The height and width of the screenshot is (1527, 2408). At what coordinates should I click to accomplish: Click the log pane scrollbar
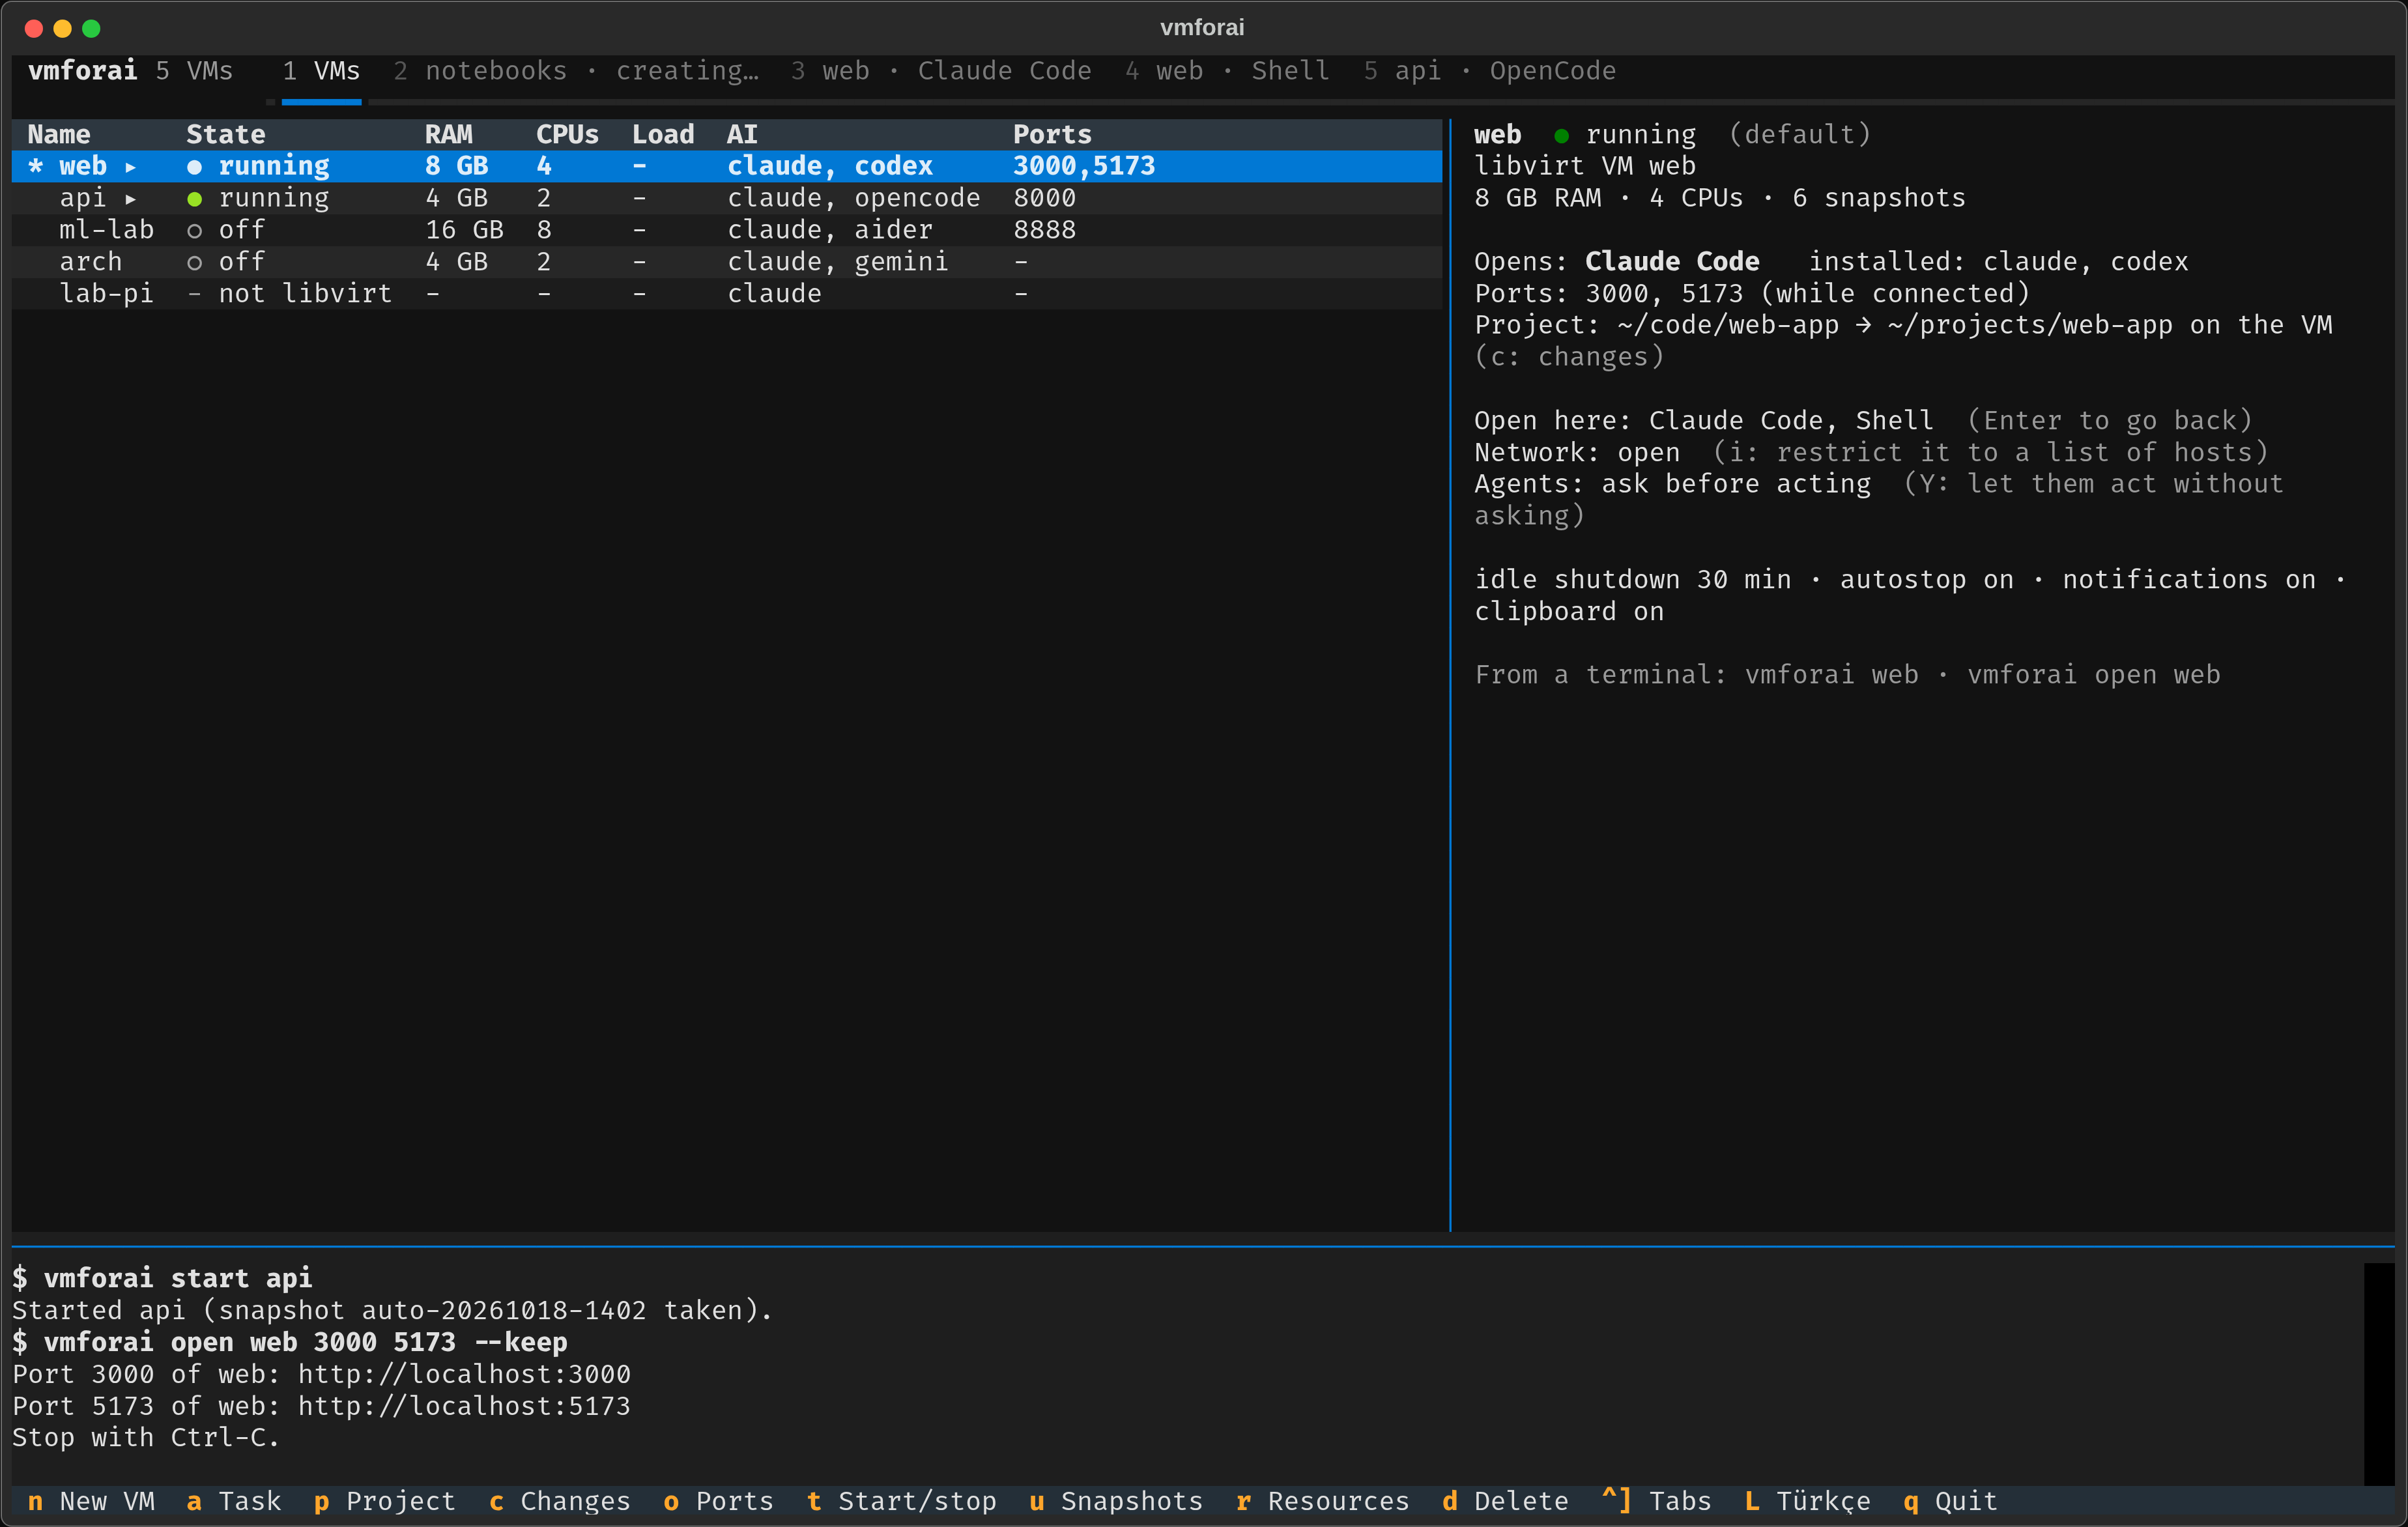[x=2379, y=1374]
